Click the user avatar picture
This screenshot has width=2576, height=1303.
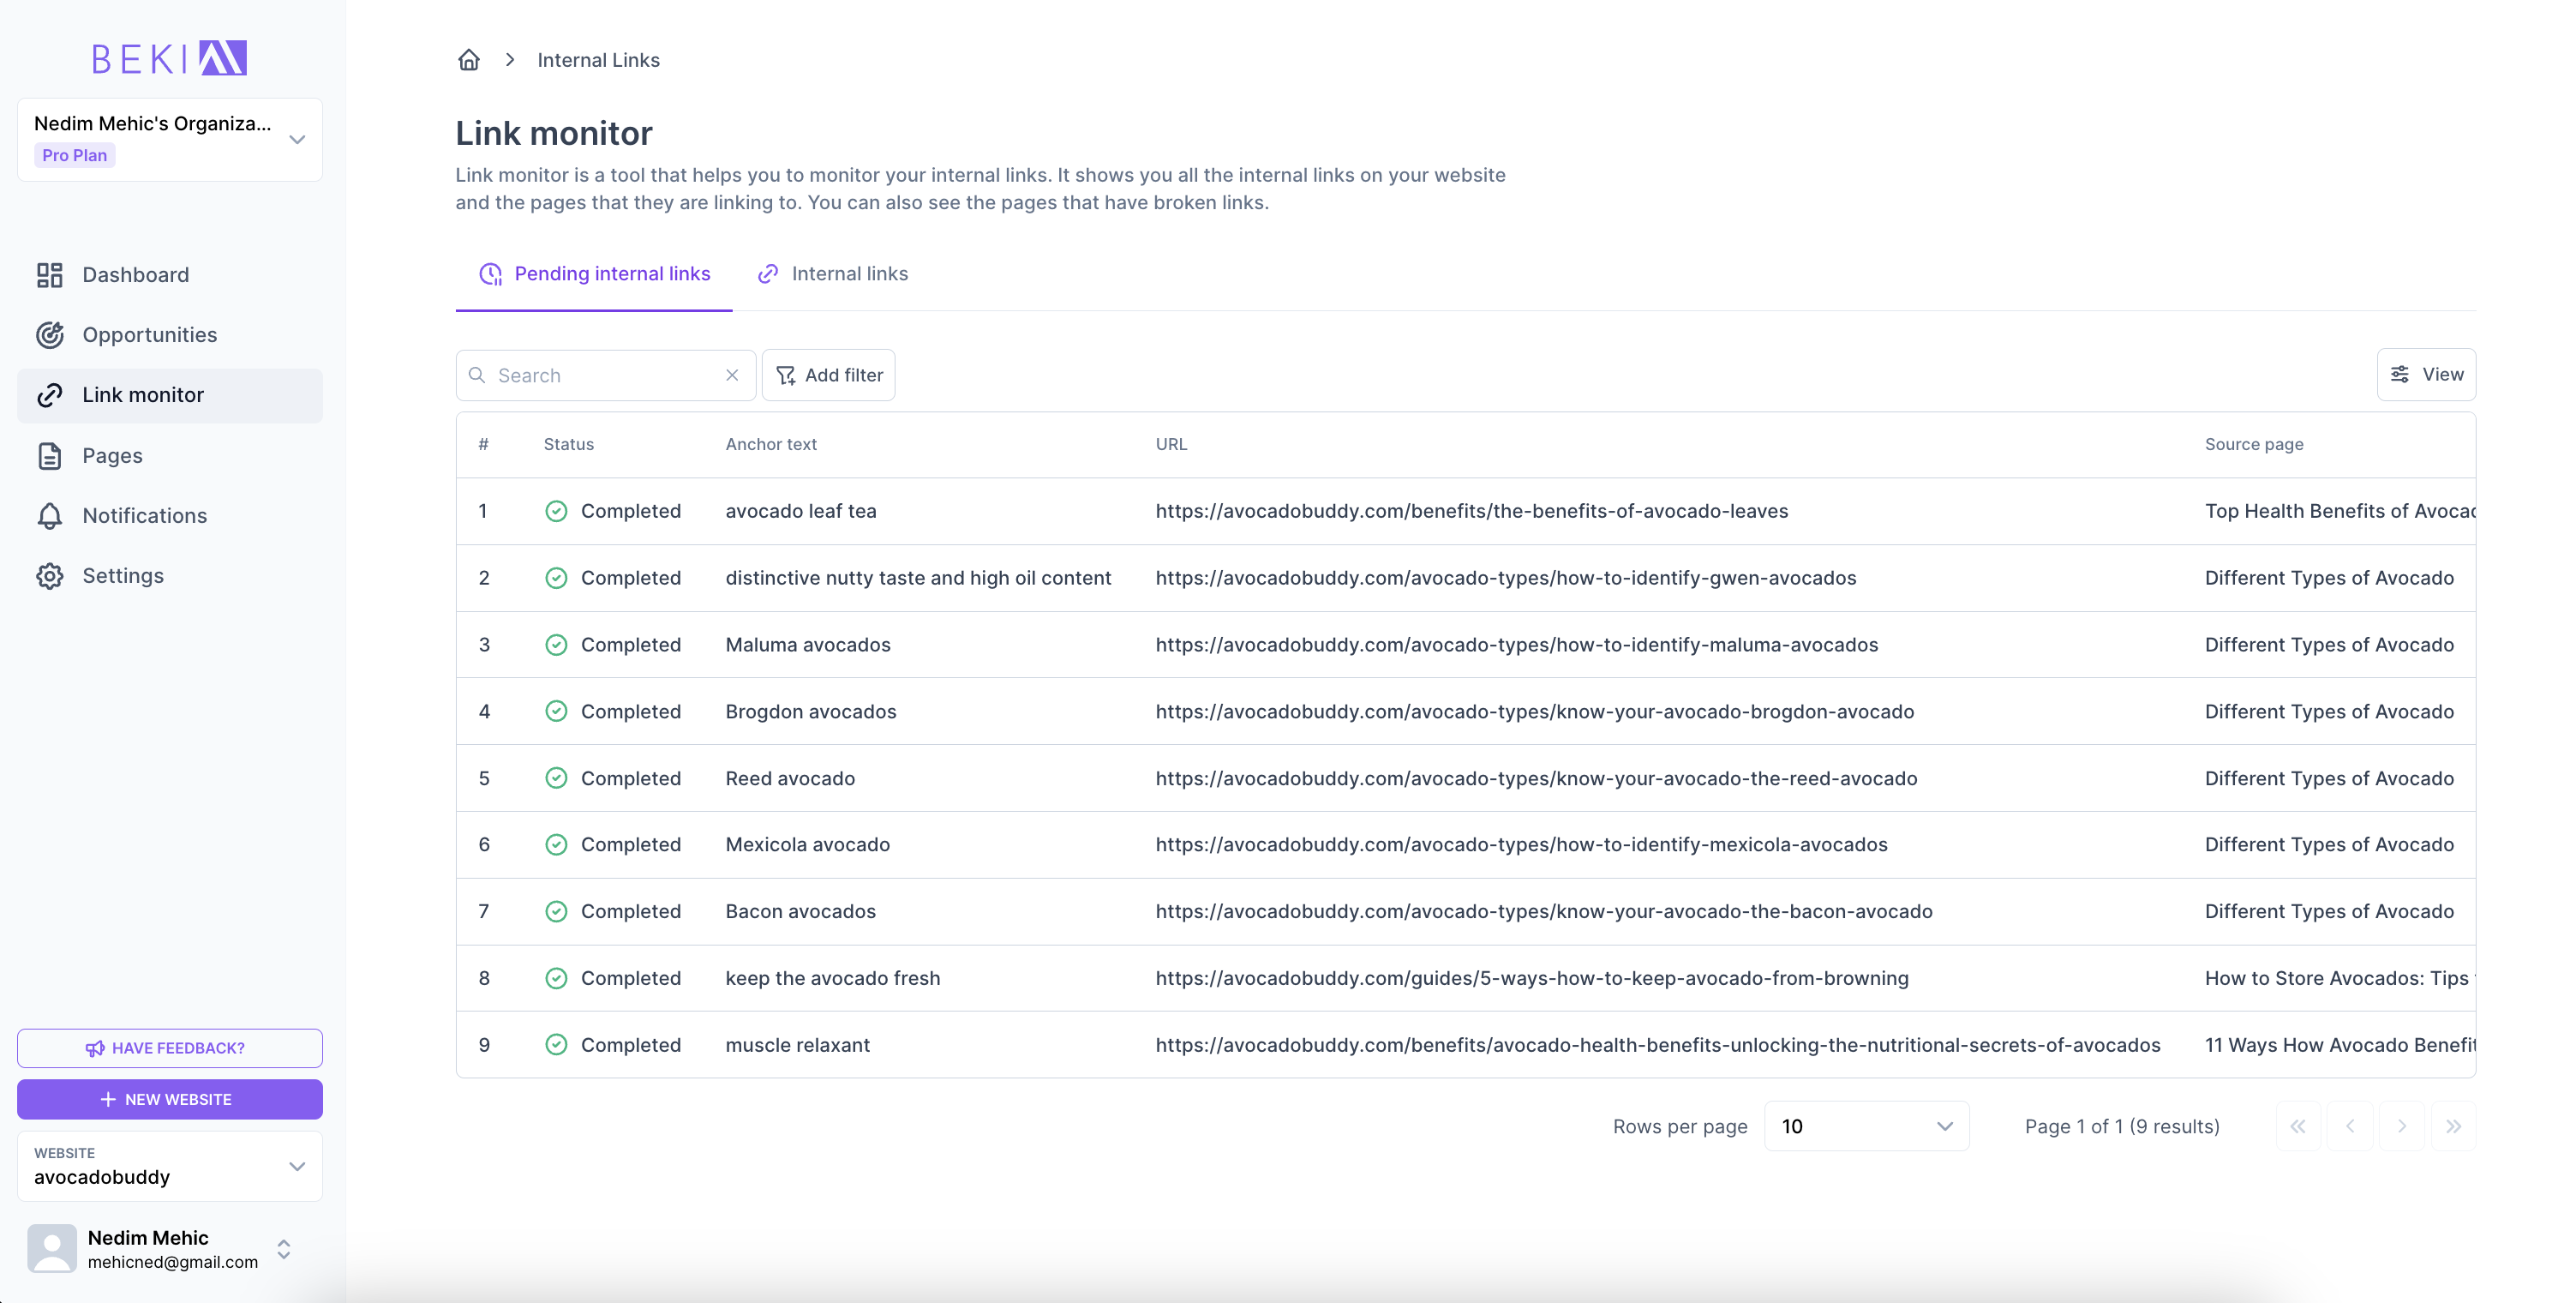(52, 1248)
